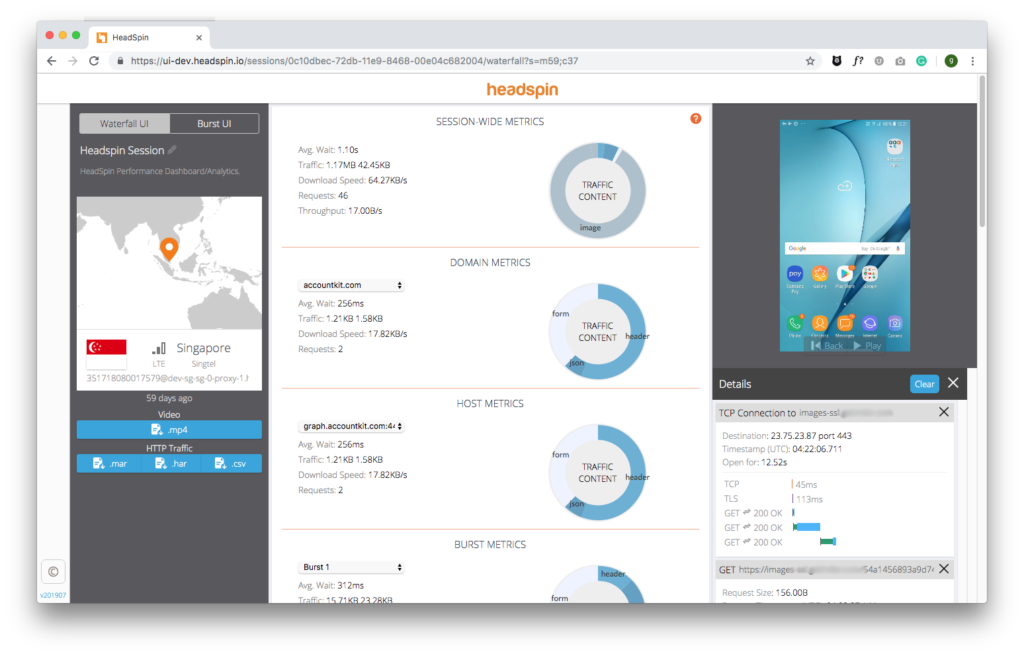Click the Singapore flag icon
The height and width of the screenshot is (656, 1024).
click(106, 348)
